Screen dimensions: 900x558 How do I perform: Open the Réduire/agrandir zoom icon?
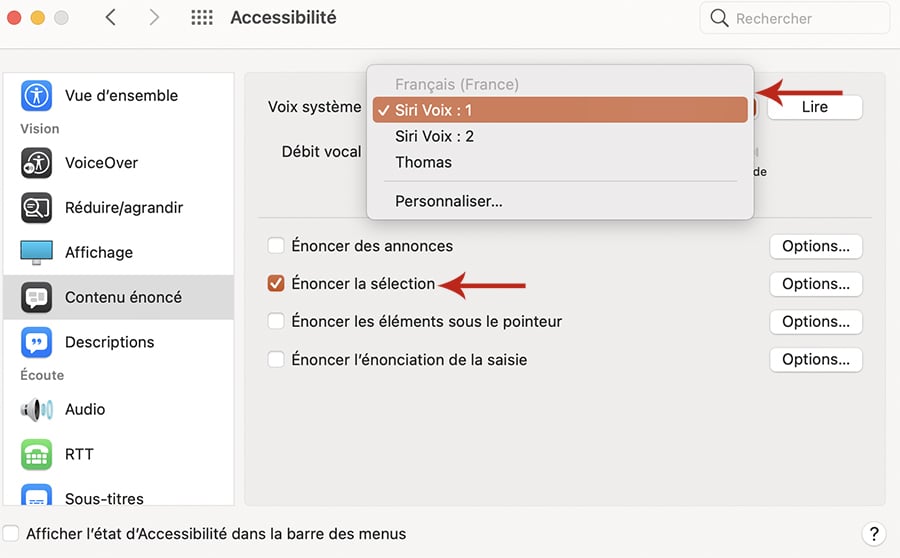(36, 207)
